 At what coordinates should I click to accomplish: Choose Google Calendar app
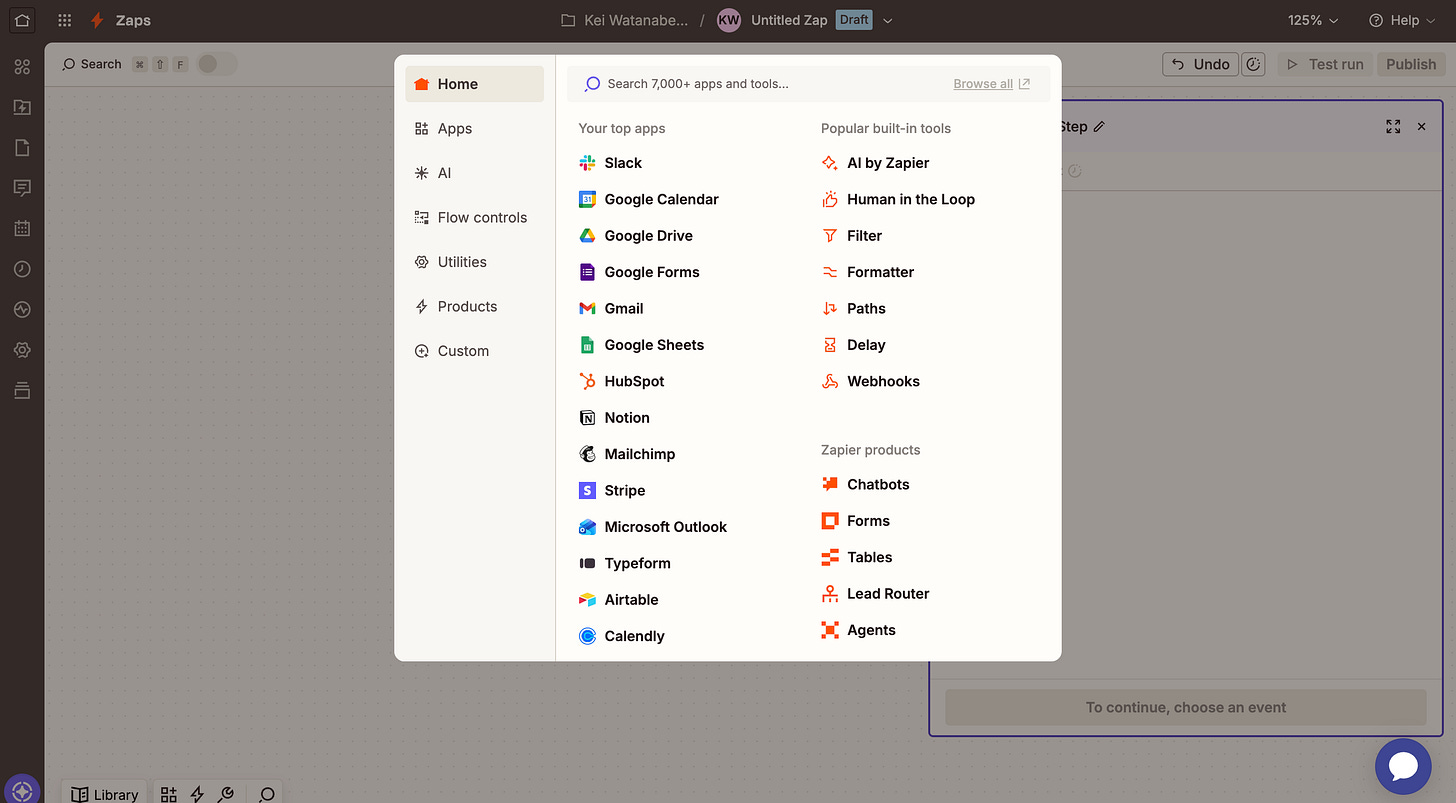pos(649,199)
